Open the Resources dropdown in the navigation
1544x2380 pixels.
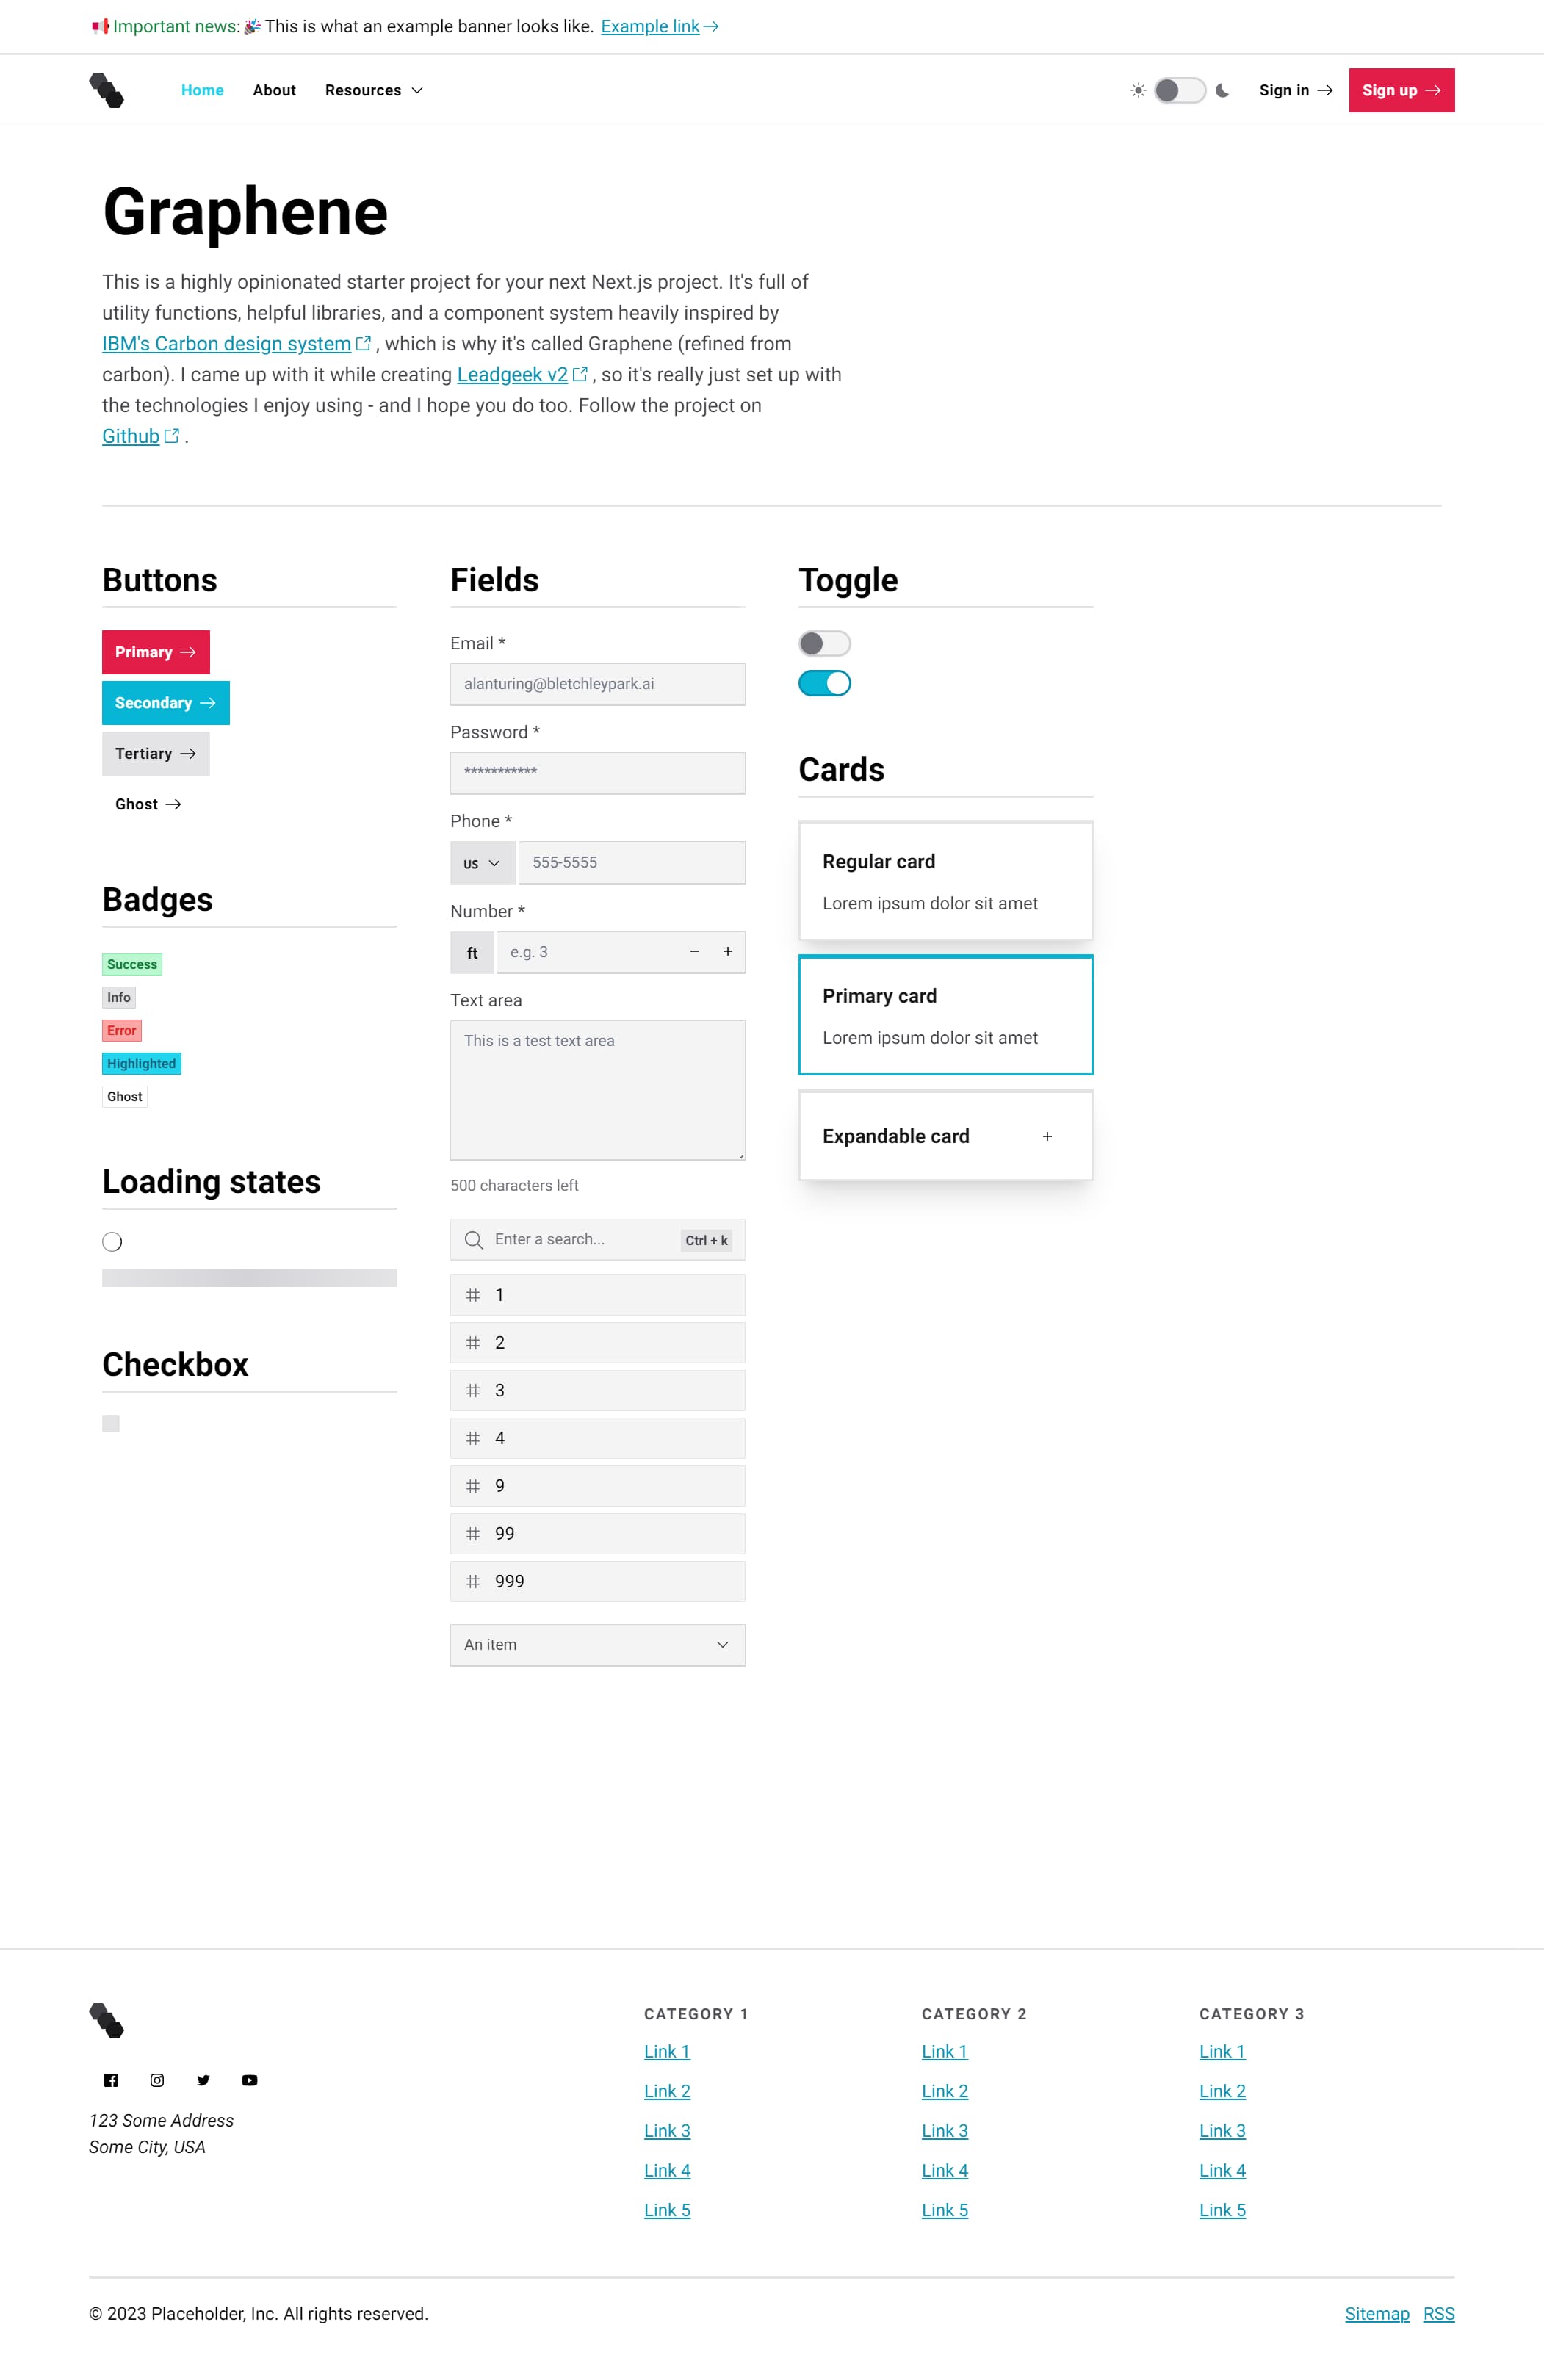tap(374, 90)
